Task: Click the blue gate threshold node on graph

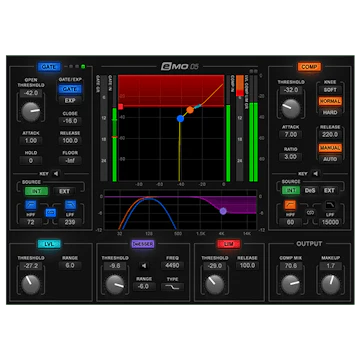Action: [180, 118]
